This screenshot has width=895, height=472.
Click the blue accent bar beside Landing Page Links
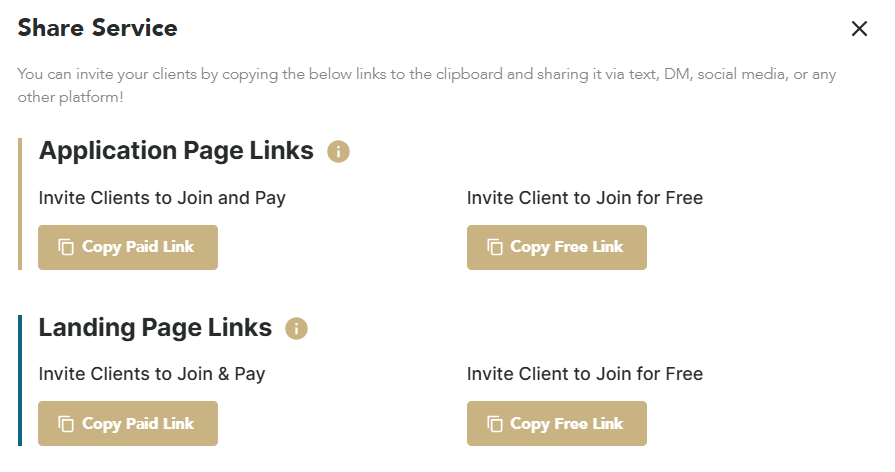(20, 380)
